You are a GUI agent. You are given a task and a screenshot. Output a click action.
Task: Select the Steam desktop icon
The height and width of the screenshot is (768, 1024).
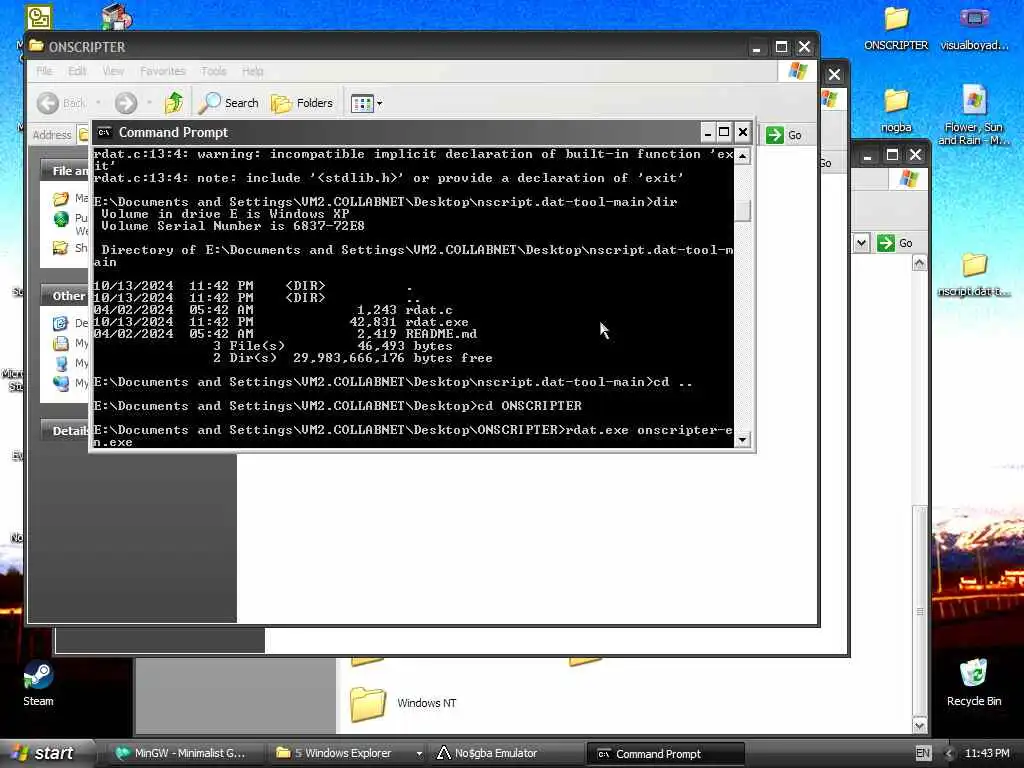(38, 684)
